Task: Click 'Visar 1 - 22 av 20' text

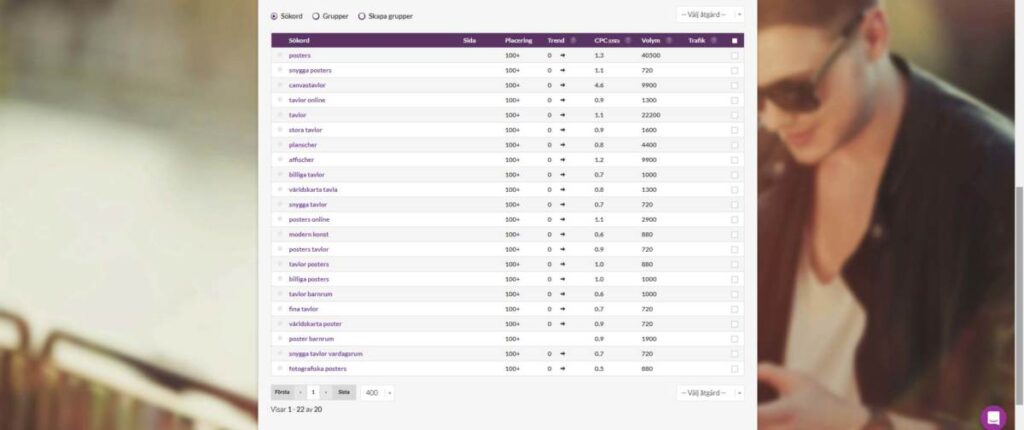Action: 296,410
